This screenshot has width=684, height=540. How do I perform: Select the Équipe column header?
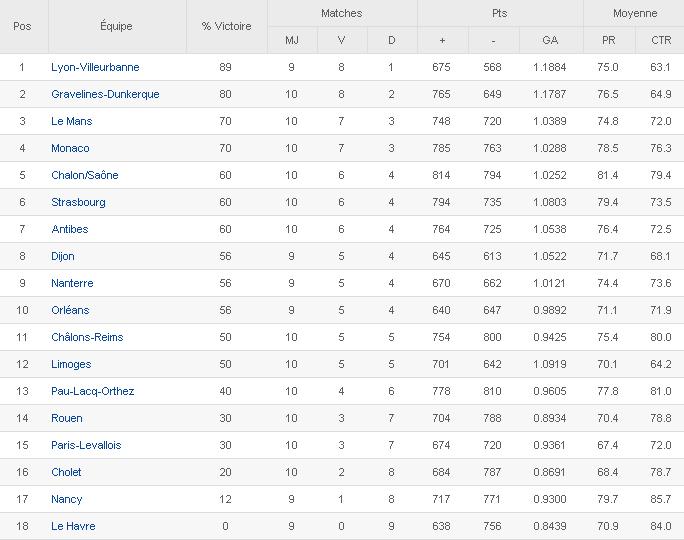coord(116,26)
